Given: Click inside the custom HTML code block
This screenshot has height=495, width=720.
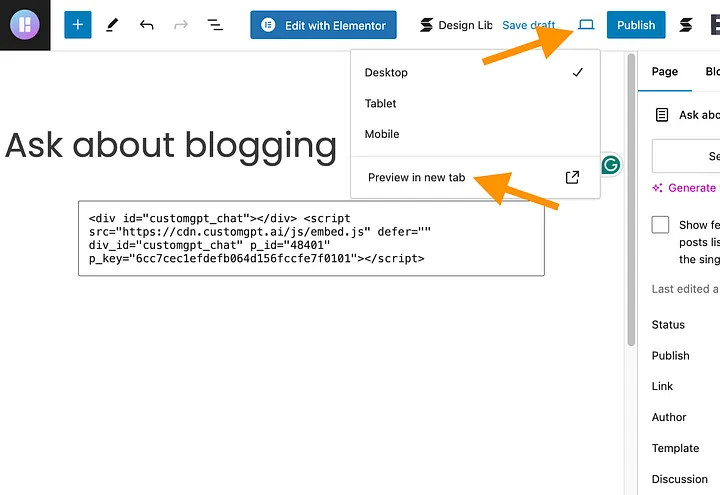Looking at the screenshot, I should click(311, 238).
